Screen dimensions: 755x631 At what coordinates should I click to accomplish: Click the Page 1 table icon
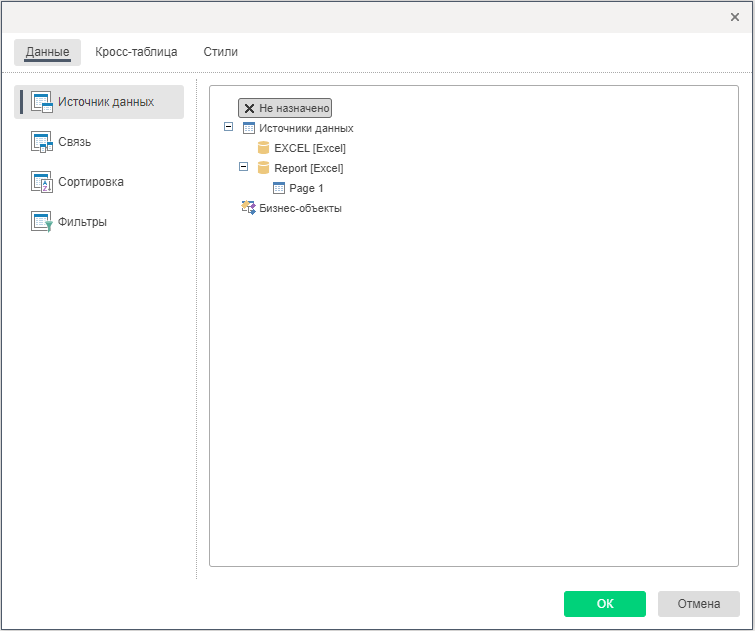point(279,188)
